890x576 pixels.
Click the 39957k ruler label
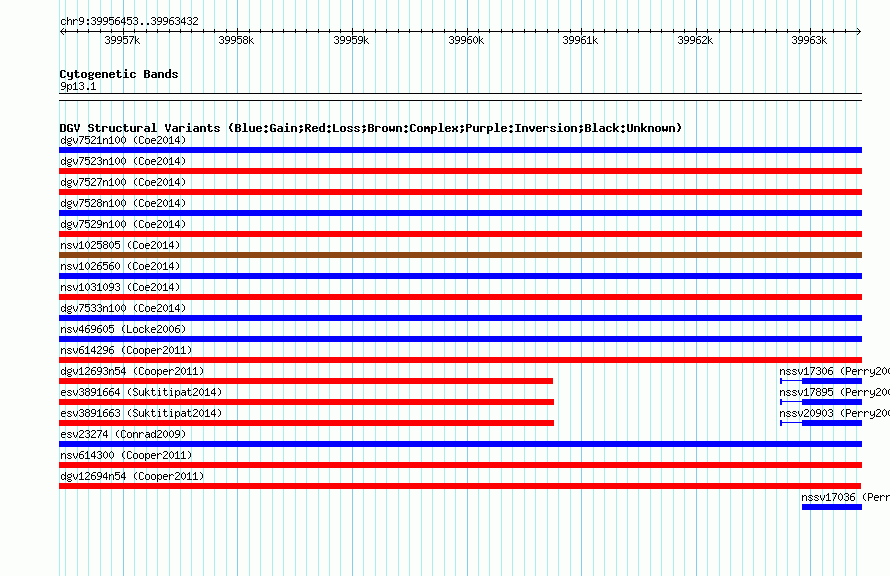tap(122, 40)
